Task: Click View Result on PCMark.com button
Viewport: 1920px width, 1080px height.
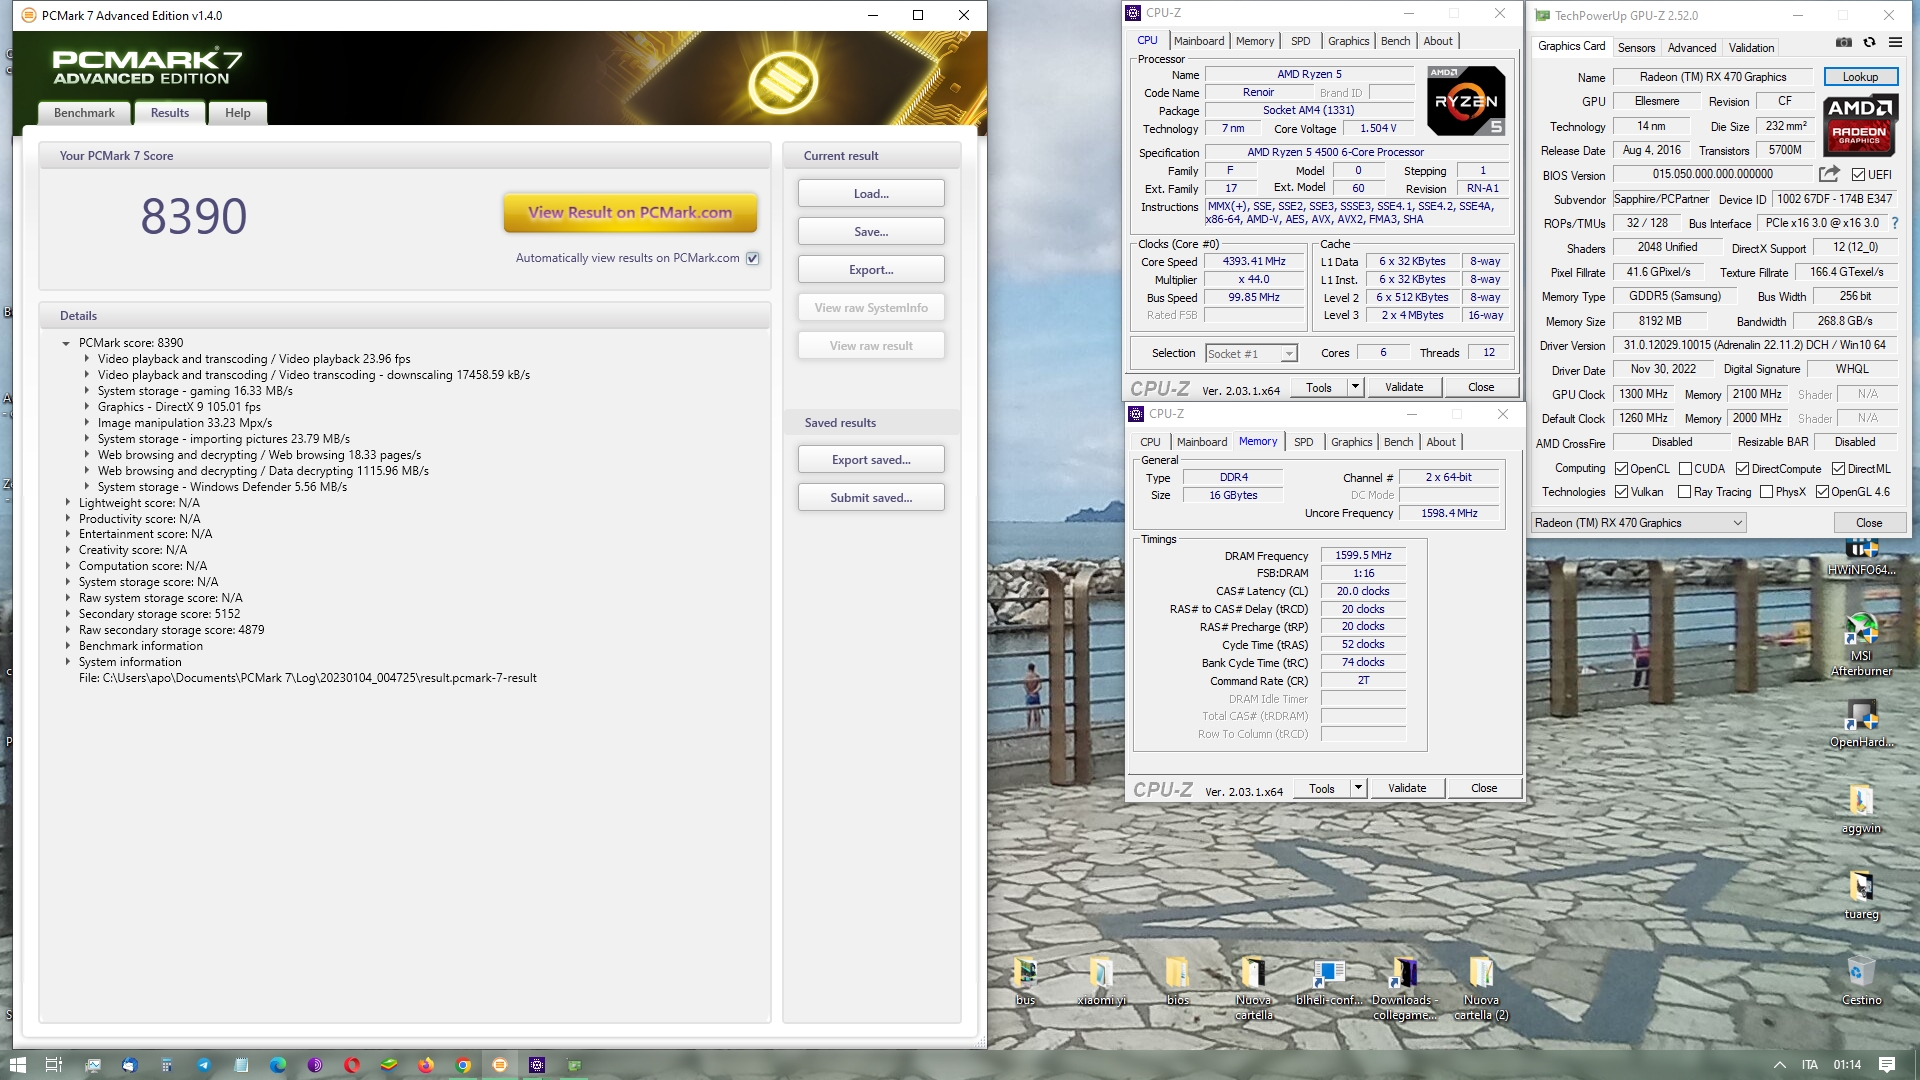Action: (x=630, y=212)
